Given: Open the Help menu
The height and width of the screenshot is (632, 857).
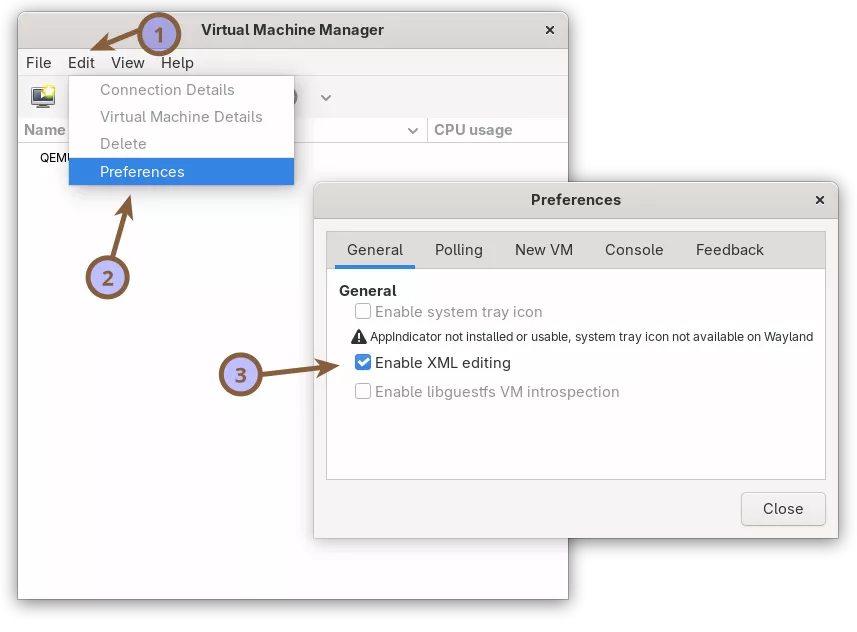Looking at the screenshot, I should click(177, 62).
